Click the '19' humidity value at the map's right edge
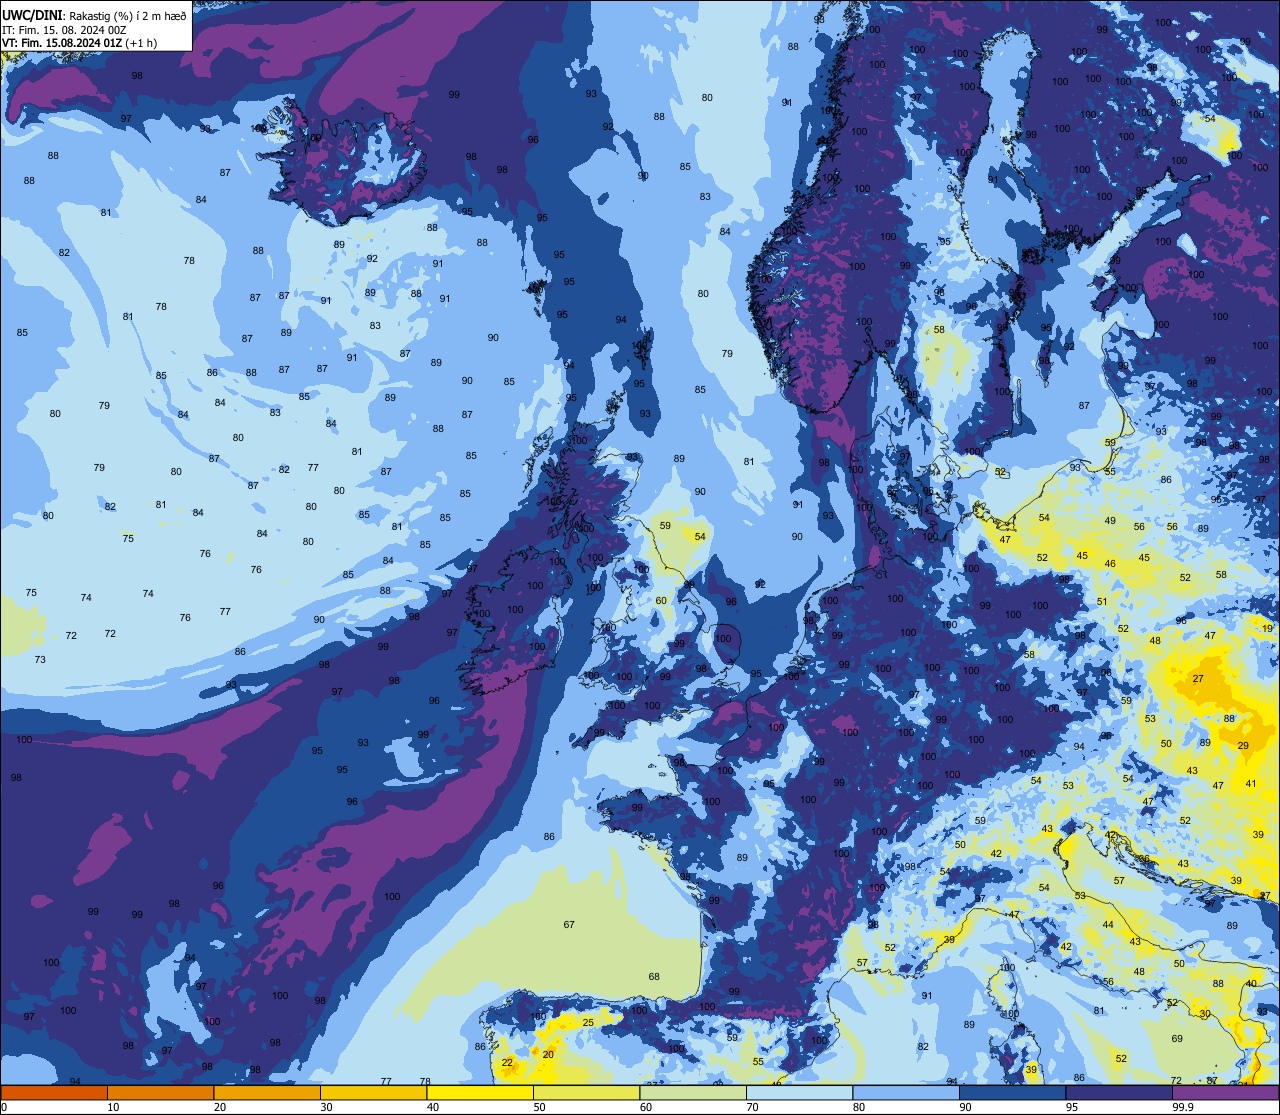The image size is (1280, 1115). [1267, 628]
